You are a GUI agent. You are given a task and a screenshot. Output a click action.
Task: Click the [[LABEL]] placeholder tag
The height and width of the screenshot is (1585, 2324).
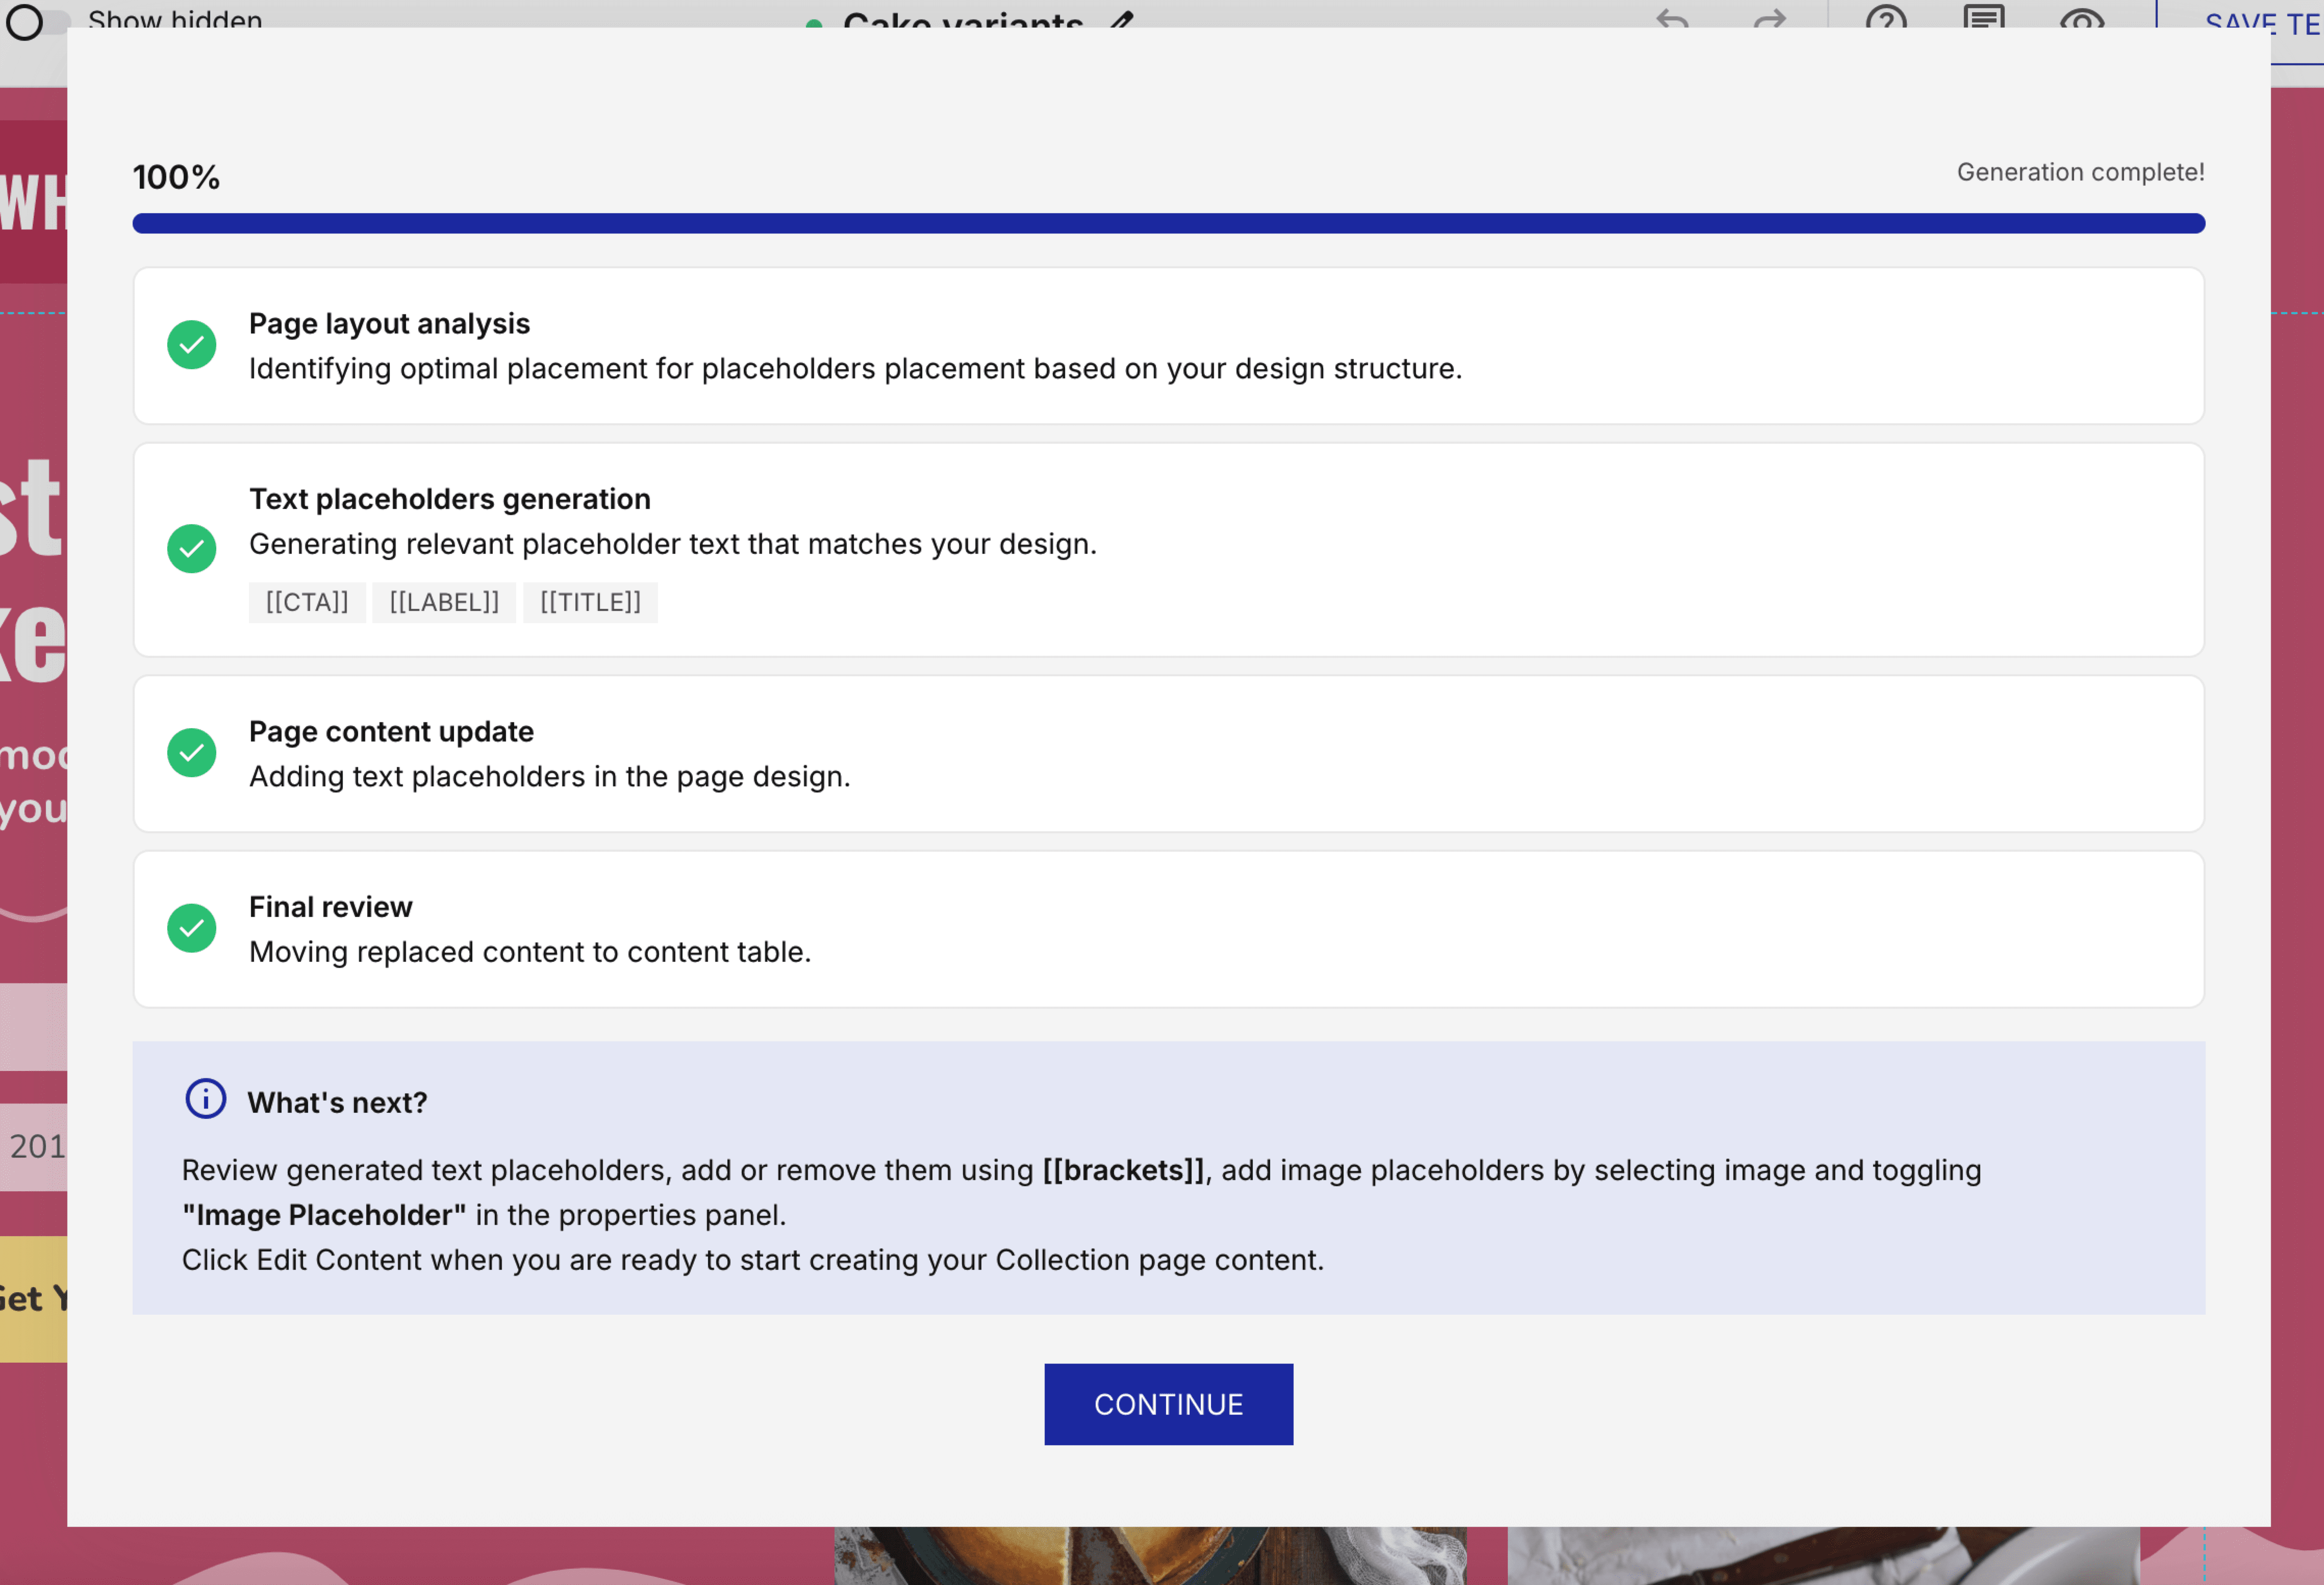tap(444, 602)
